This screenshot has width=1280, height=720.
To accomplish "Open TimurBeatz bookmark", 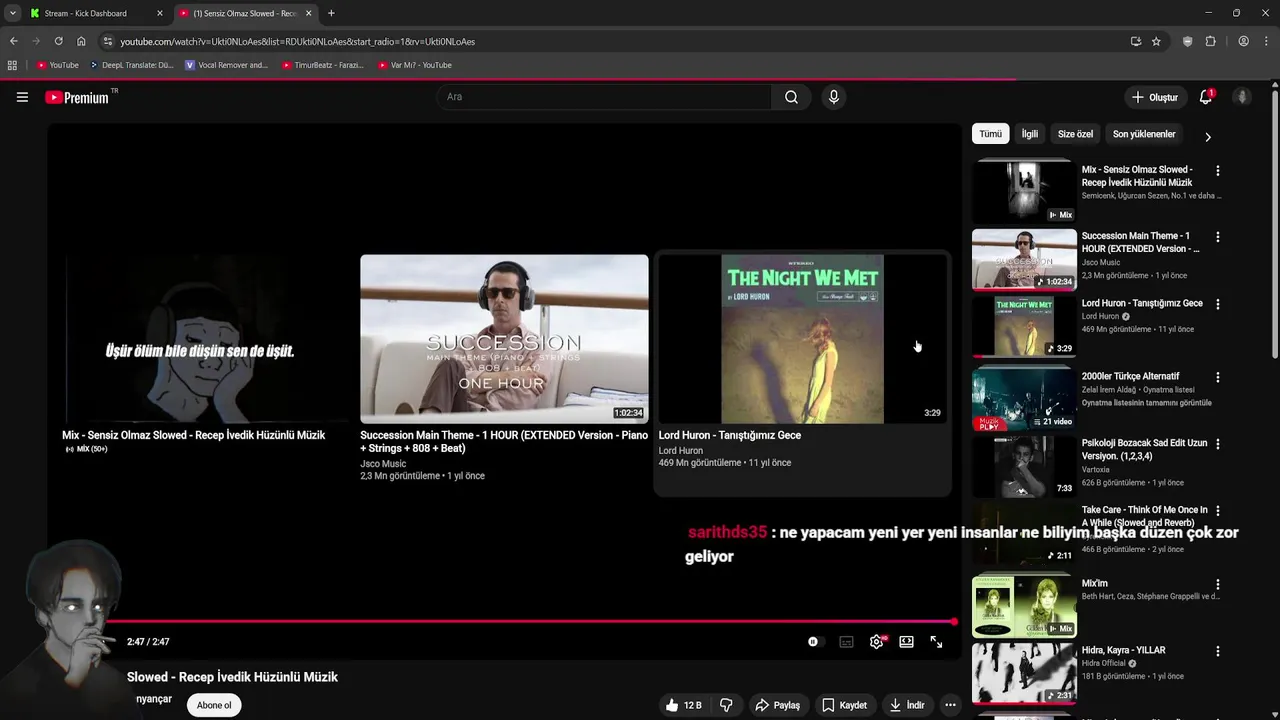I will click(323, 65).
